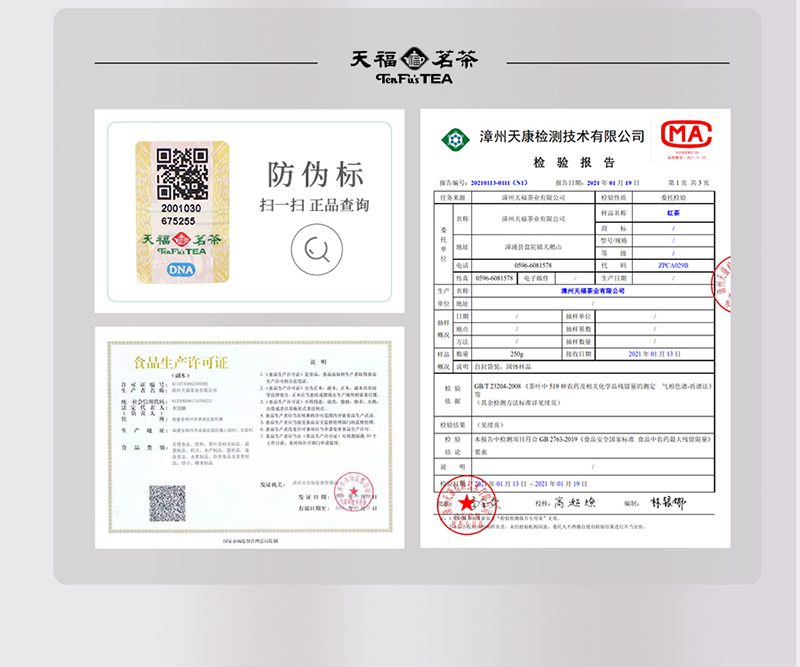
Task: Click the 250g sample quantity cell
Action: pos(514,353)
